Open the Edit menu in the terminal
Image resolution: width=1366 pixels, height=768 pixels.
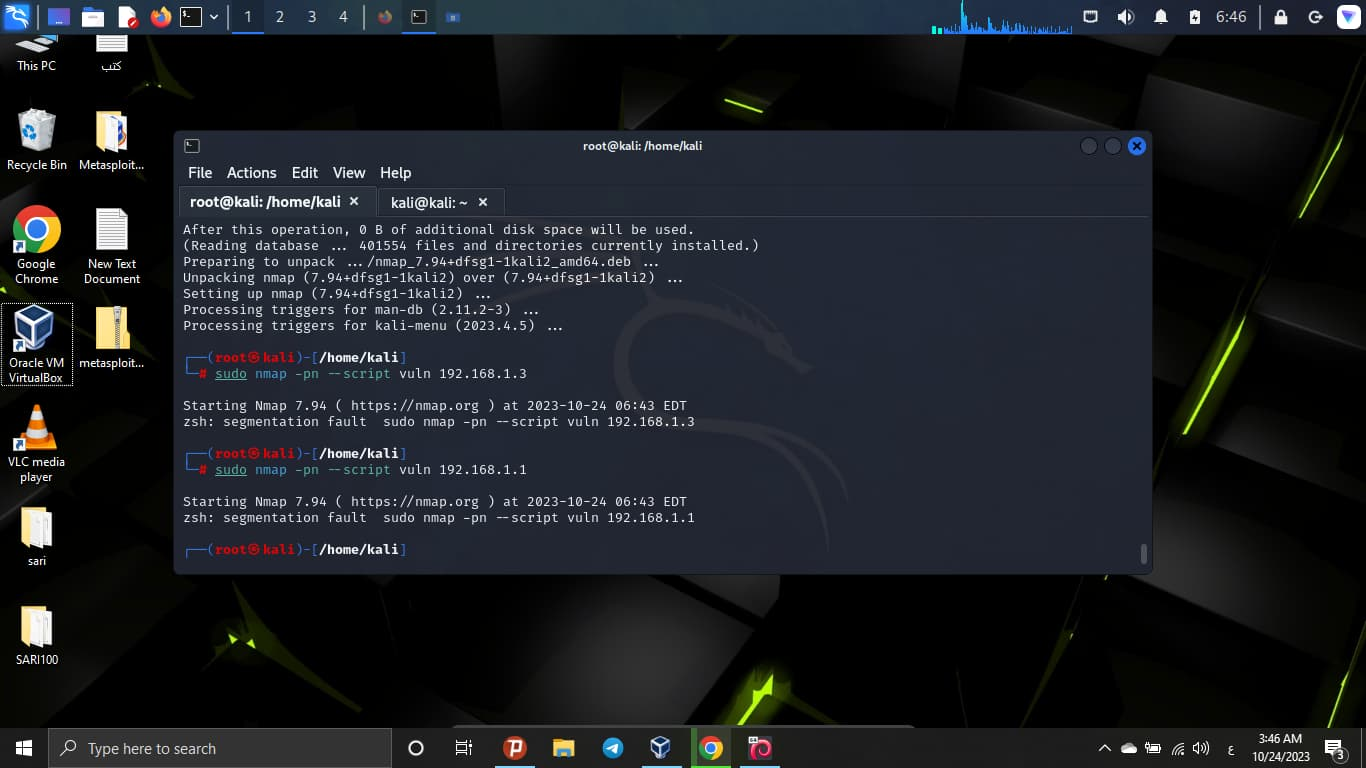point(305,173)
